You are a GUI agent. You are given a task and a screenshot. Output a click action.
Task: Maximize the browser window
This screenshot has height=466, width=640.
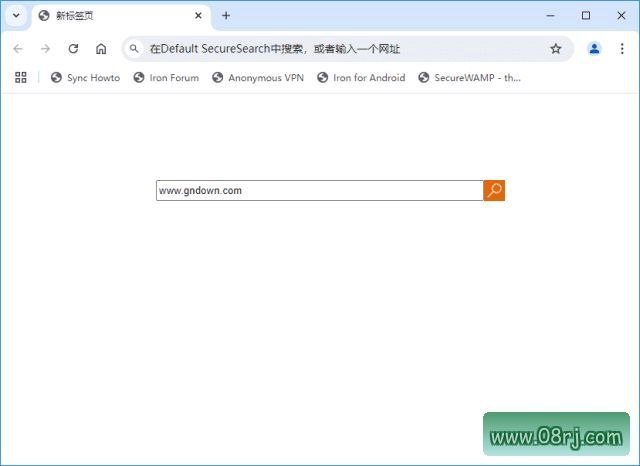[586, 16]
